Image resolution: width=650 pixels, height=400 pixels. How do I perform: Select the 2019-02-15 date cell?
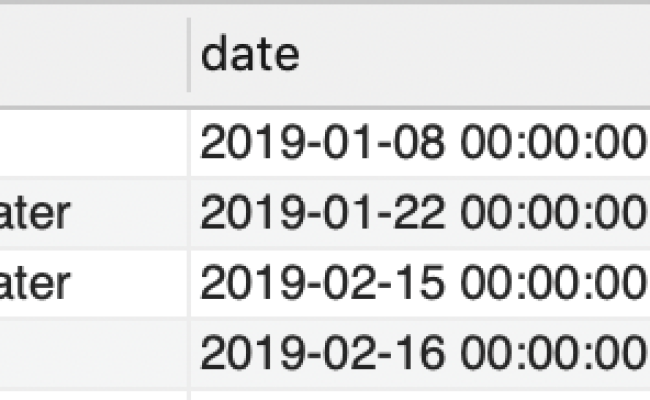pos(420,283)
